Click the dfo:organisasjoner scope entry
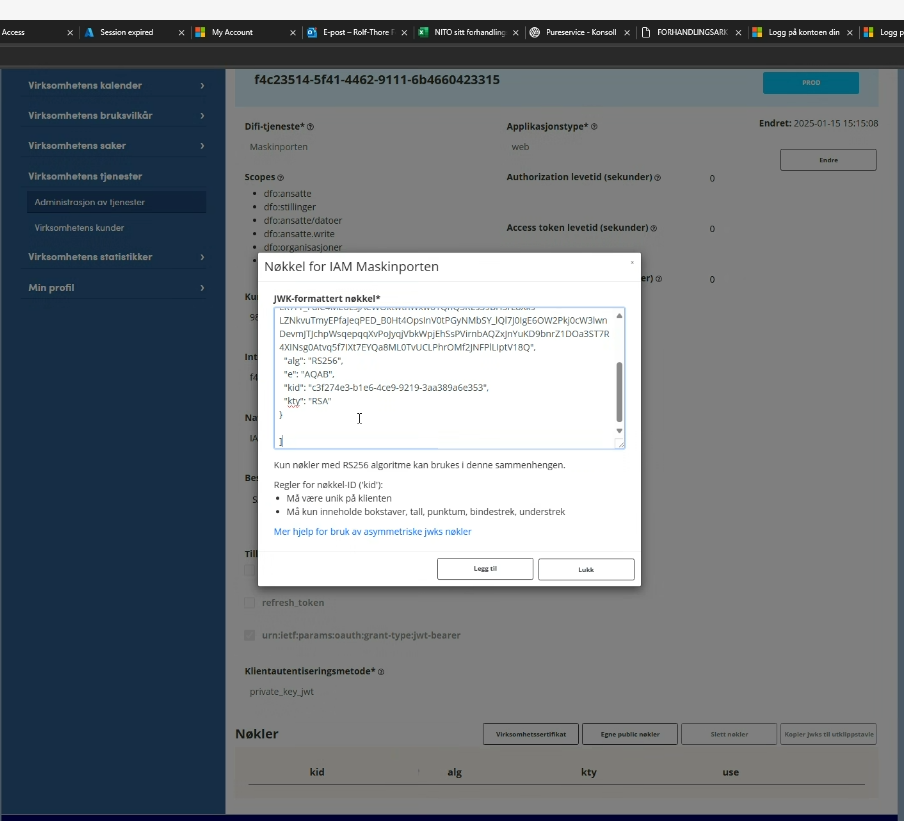 tap(303, 247)
